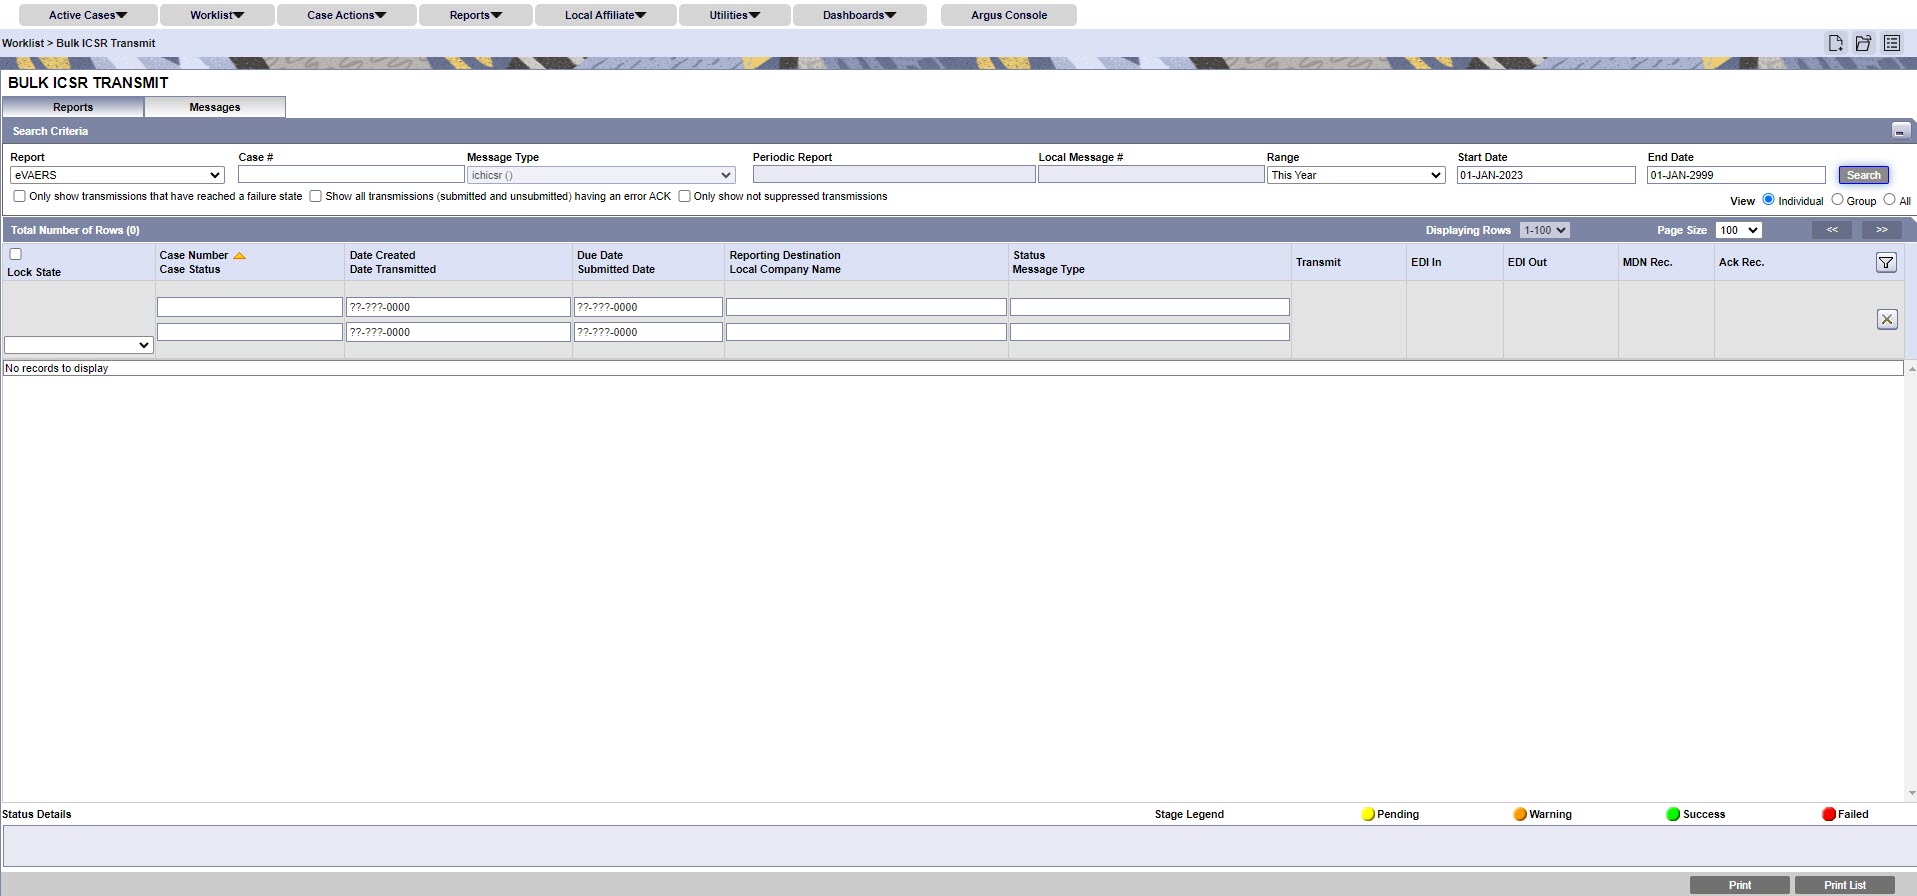The image size is (1917, 896).
Task: Select the All view radio button
Action: [1889, 199]
